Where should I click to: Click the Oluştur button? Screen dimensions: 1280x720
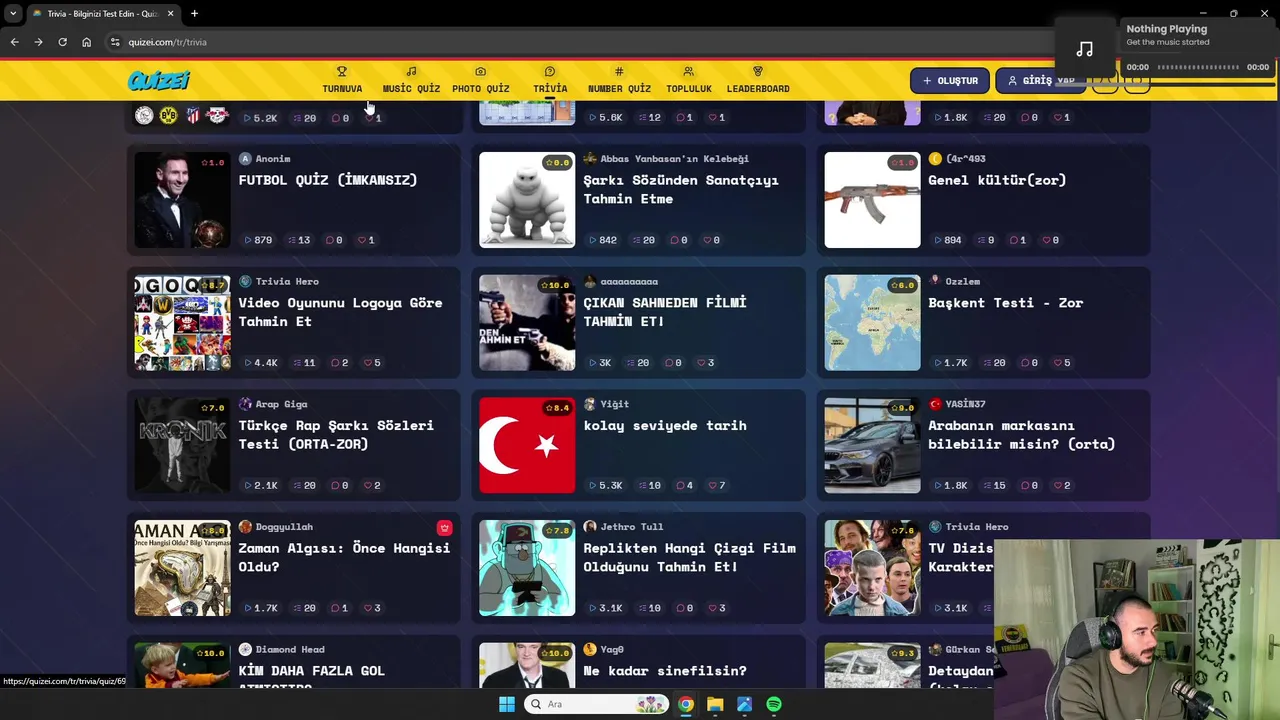[x=950, y=80]
